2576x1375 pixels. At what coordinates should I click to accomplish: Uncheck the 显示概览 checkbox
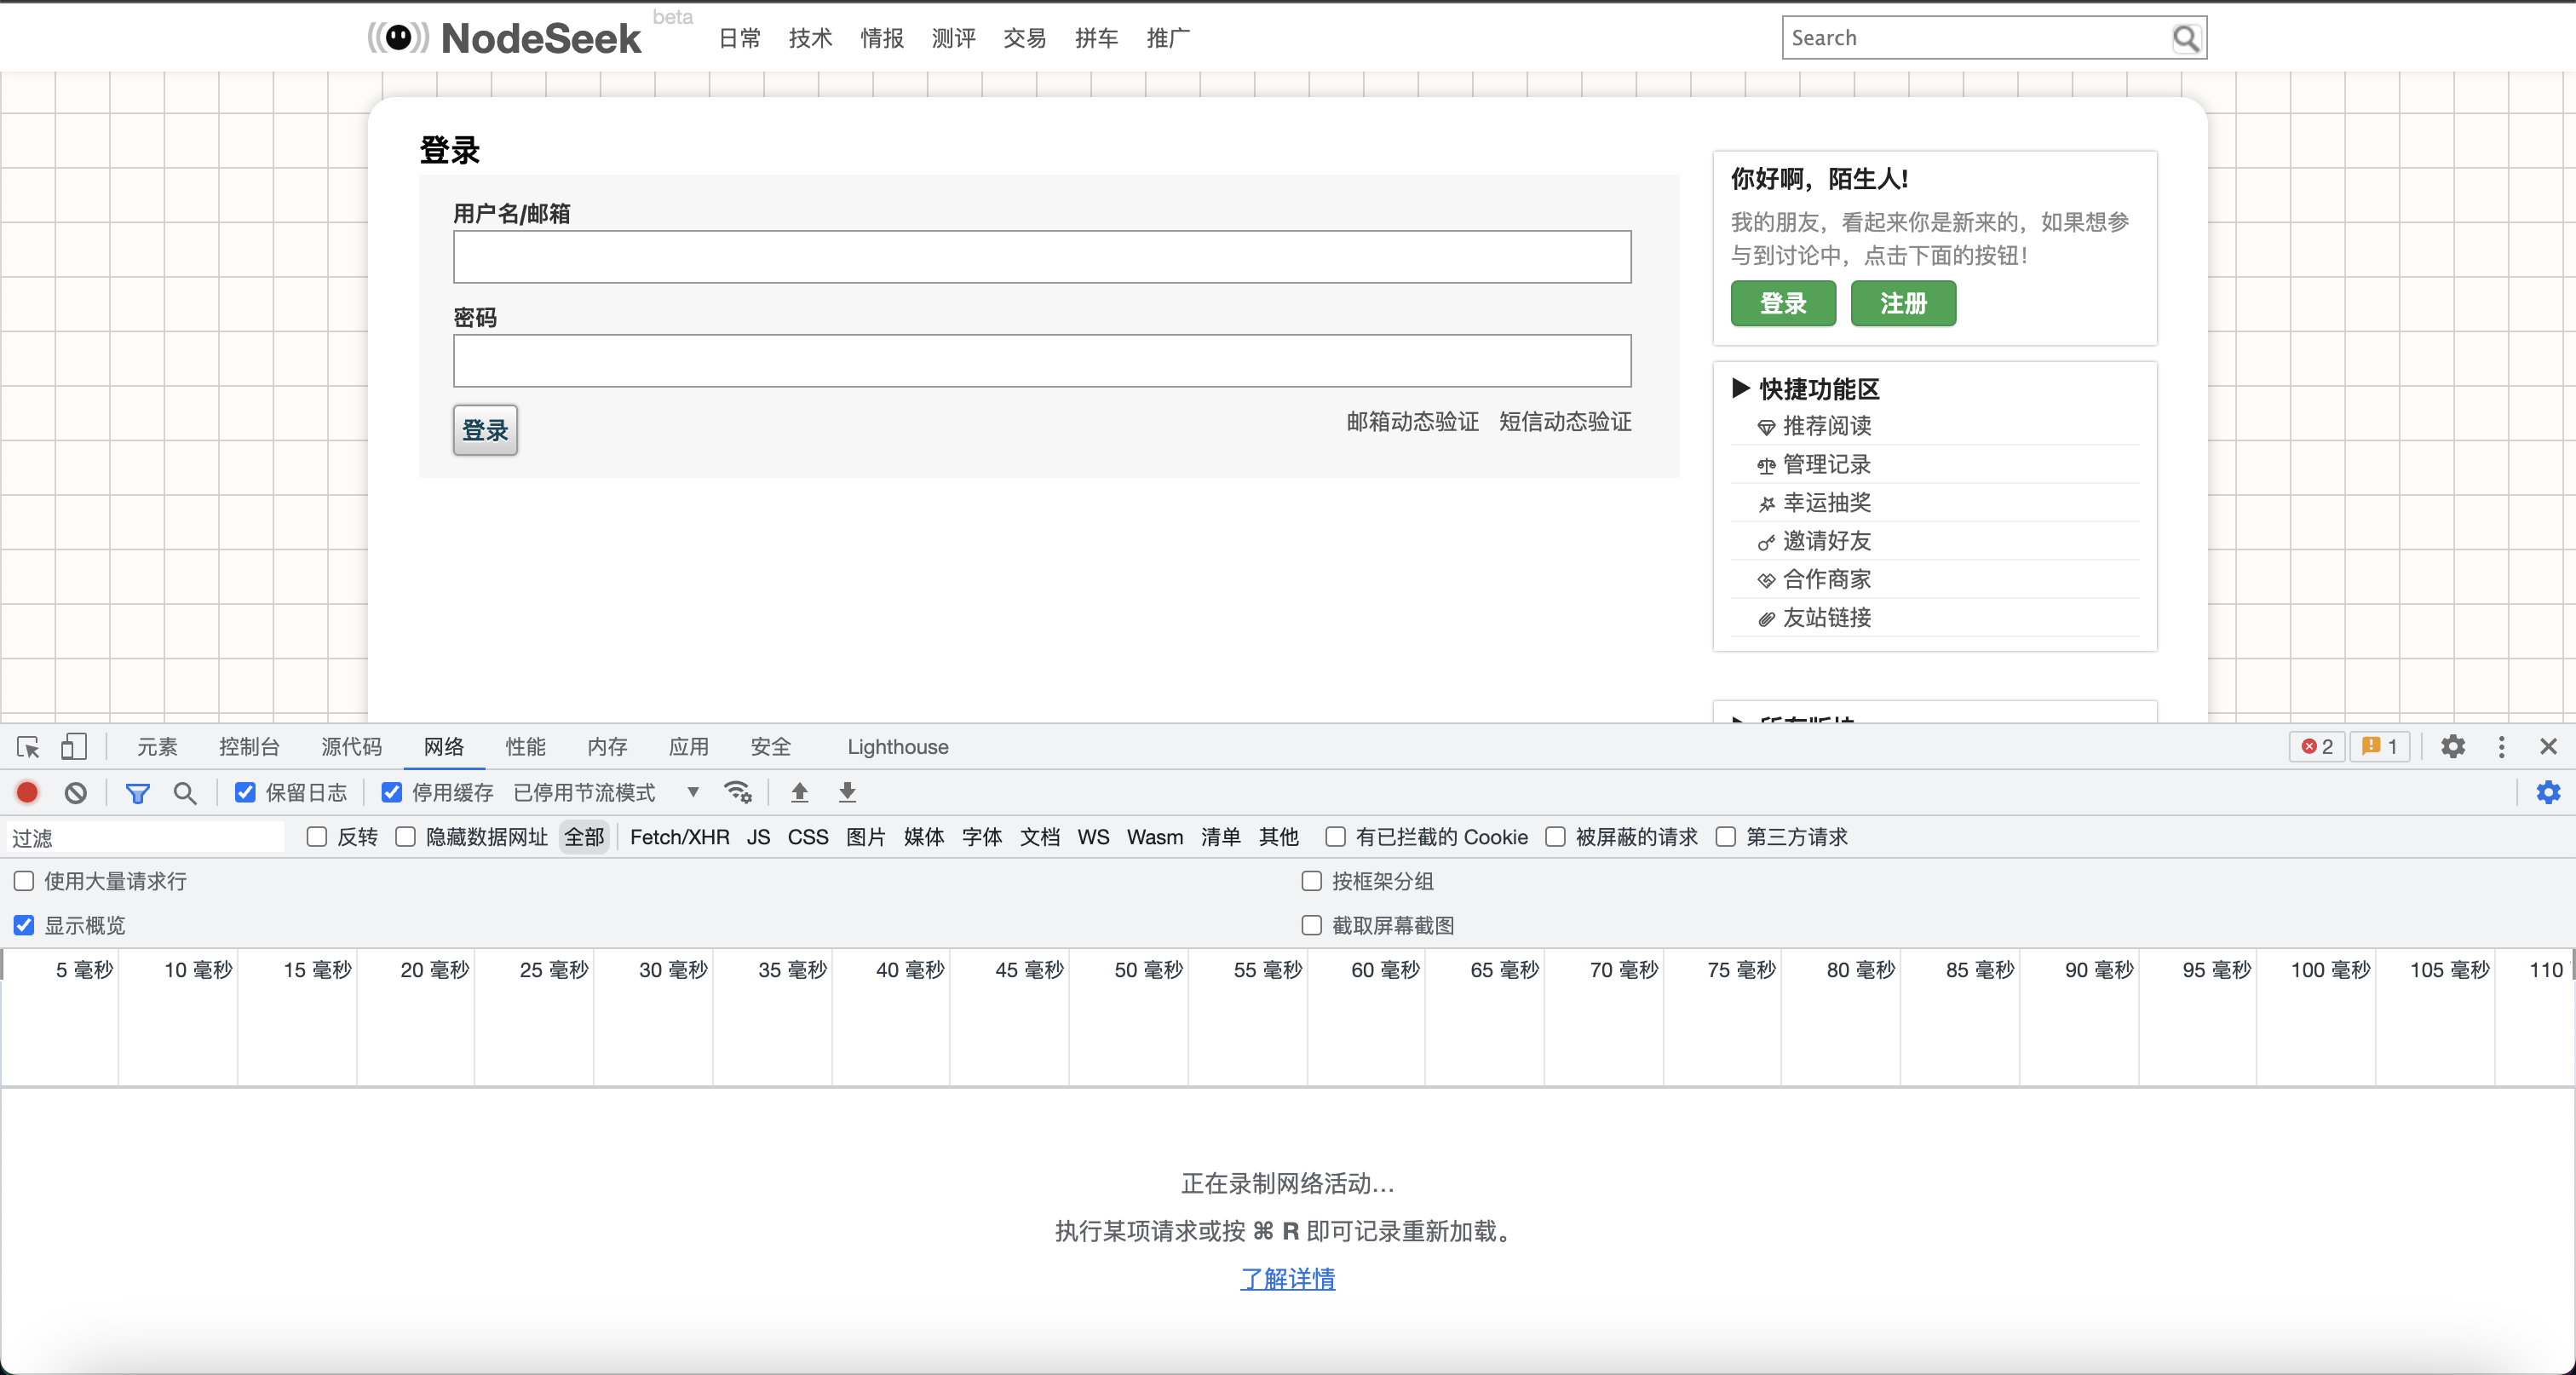point(24,925)
